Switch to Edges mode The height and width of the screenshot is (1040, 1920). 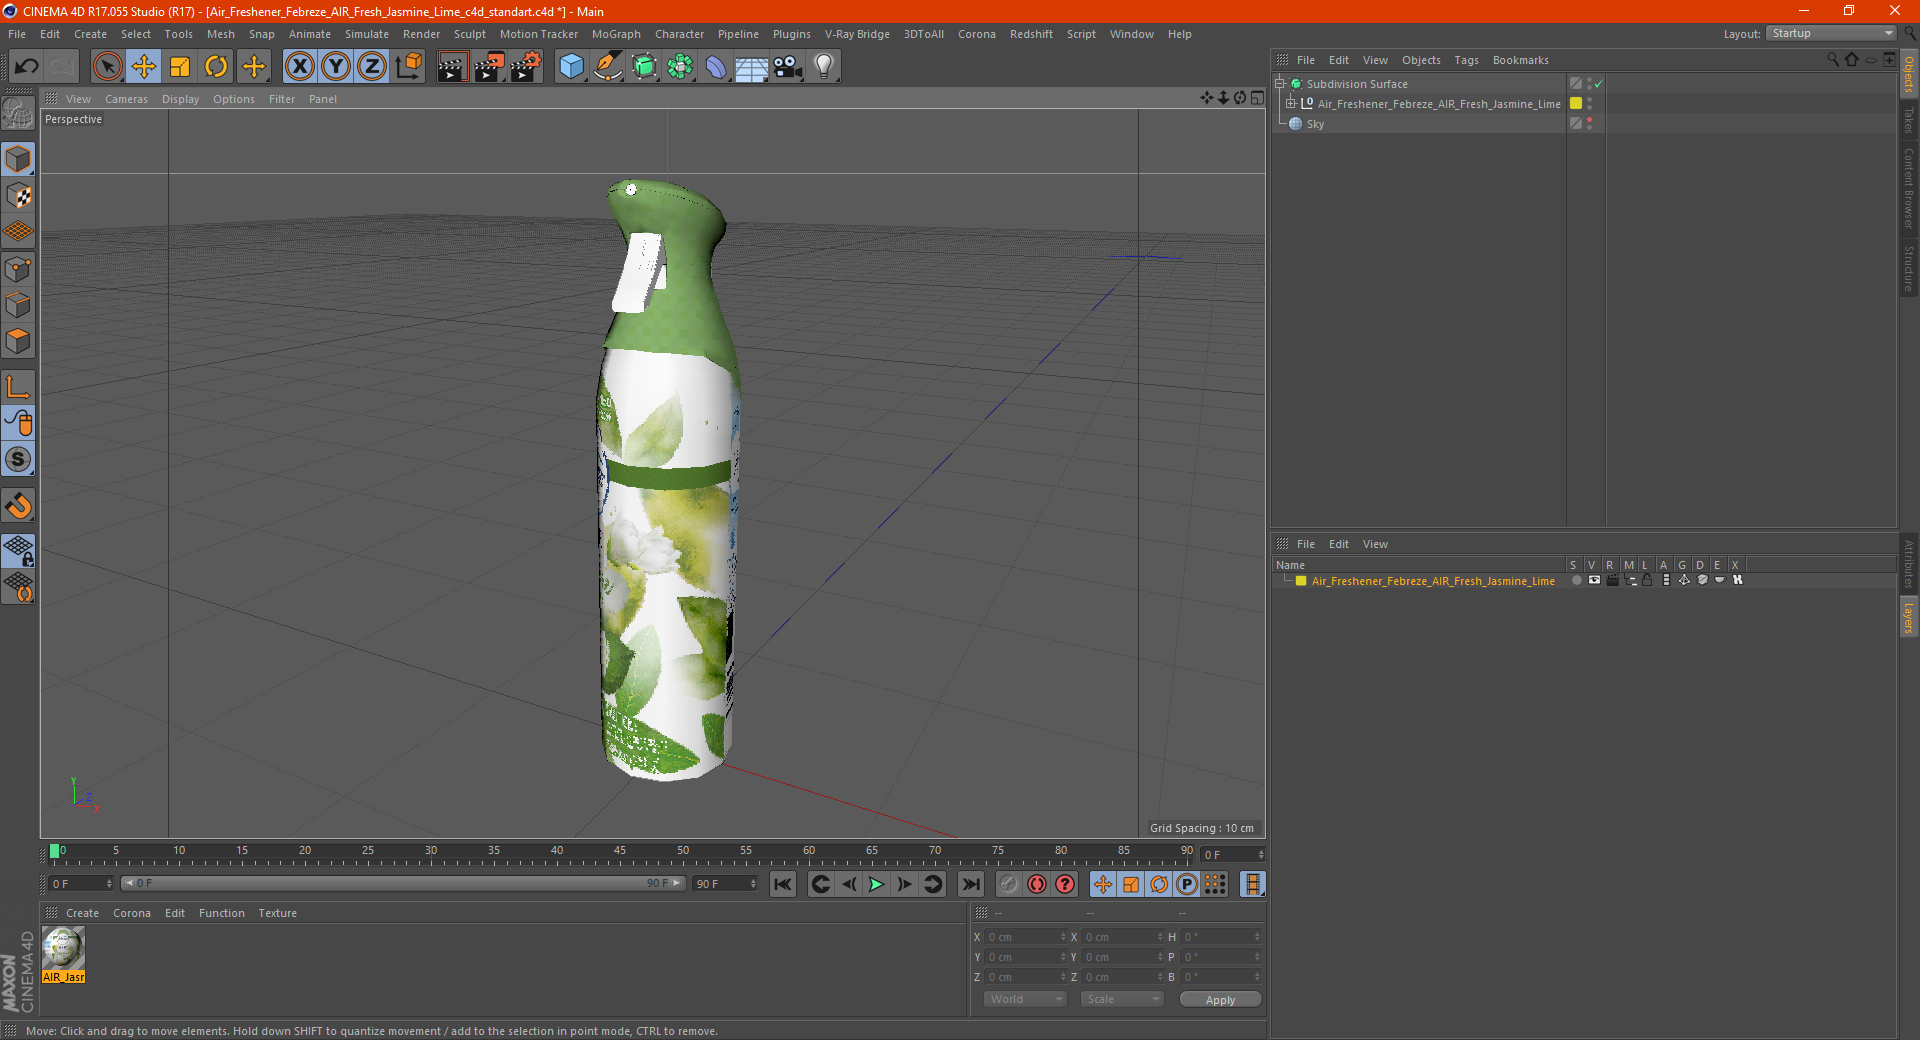[x=18, y=305]
